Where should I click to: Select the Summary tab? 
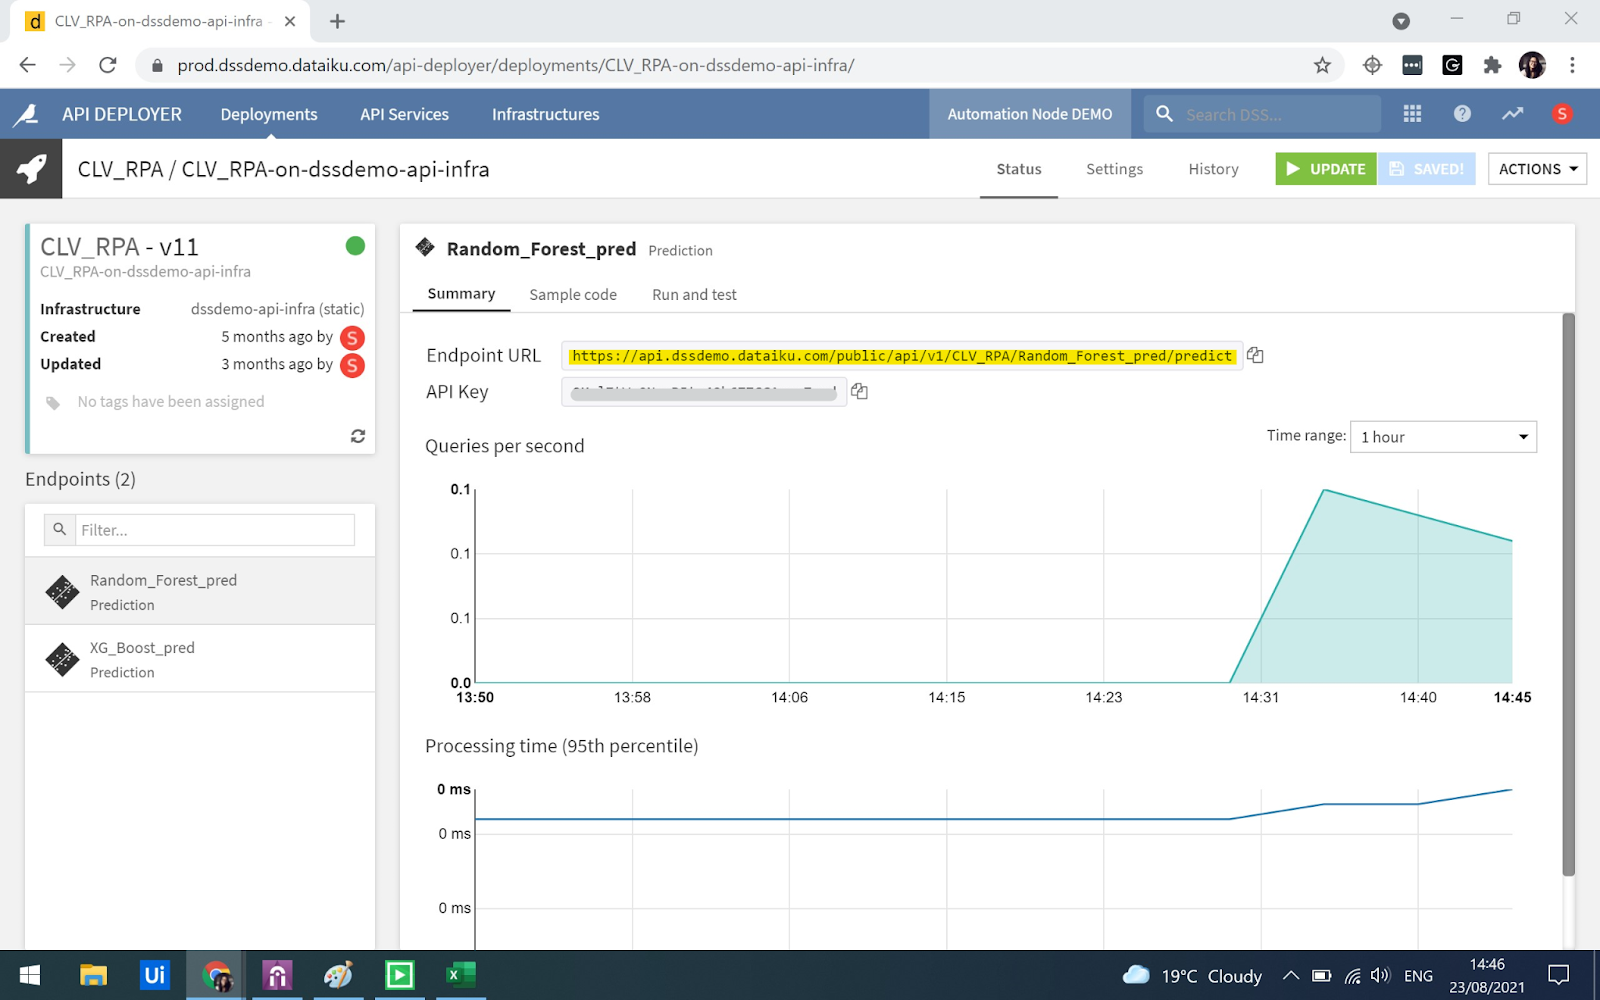[461, 294]
